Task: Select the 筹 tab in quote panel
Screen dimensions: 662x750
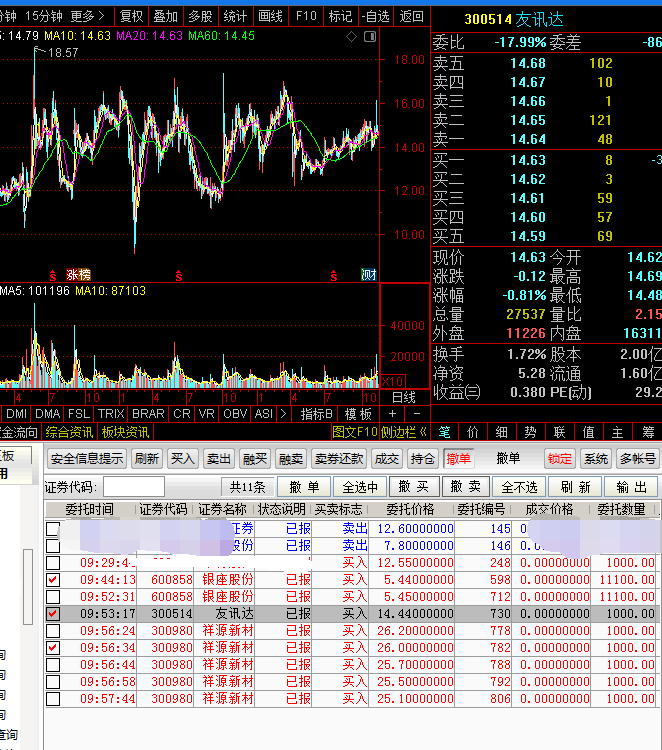Action: 648,432
